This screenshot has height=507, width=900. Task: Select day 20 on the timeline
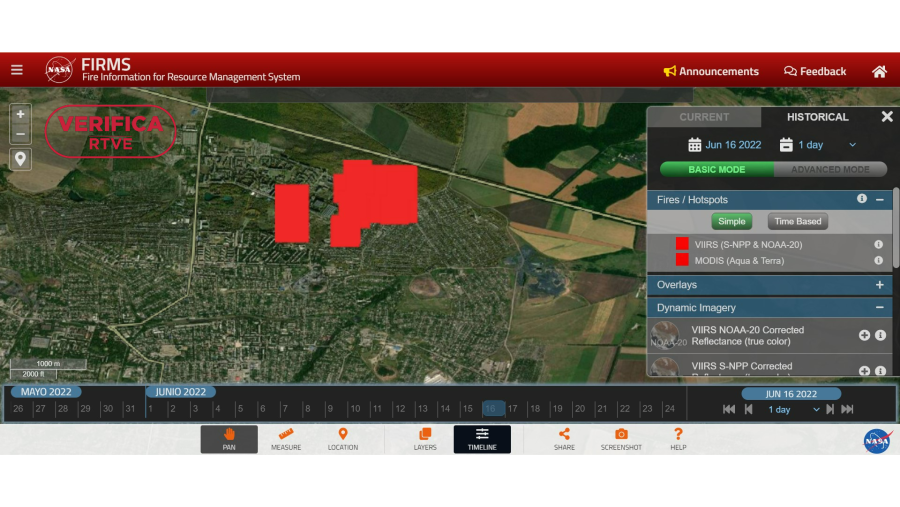579,409
